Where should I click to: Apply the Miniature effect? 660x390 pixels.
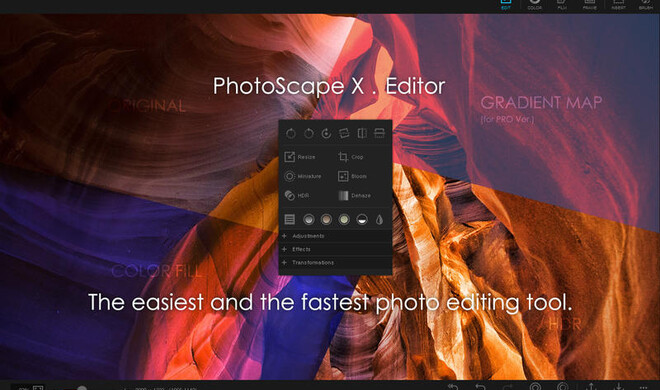coord(303,176)
